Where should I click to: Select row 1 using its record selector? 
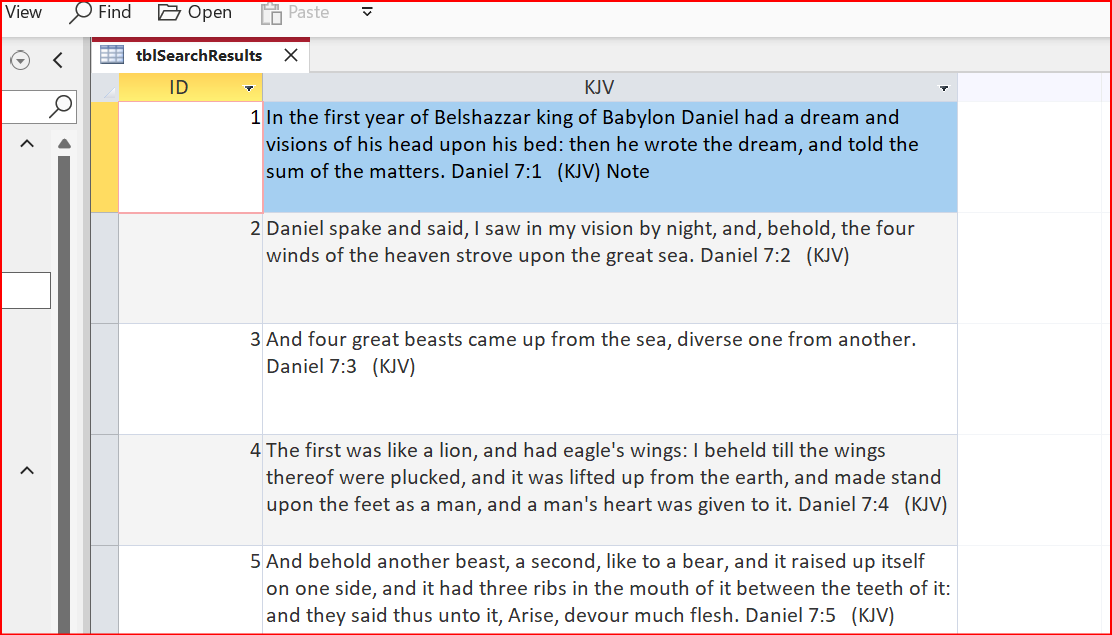[105, 157]
